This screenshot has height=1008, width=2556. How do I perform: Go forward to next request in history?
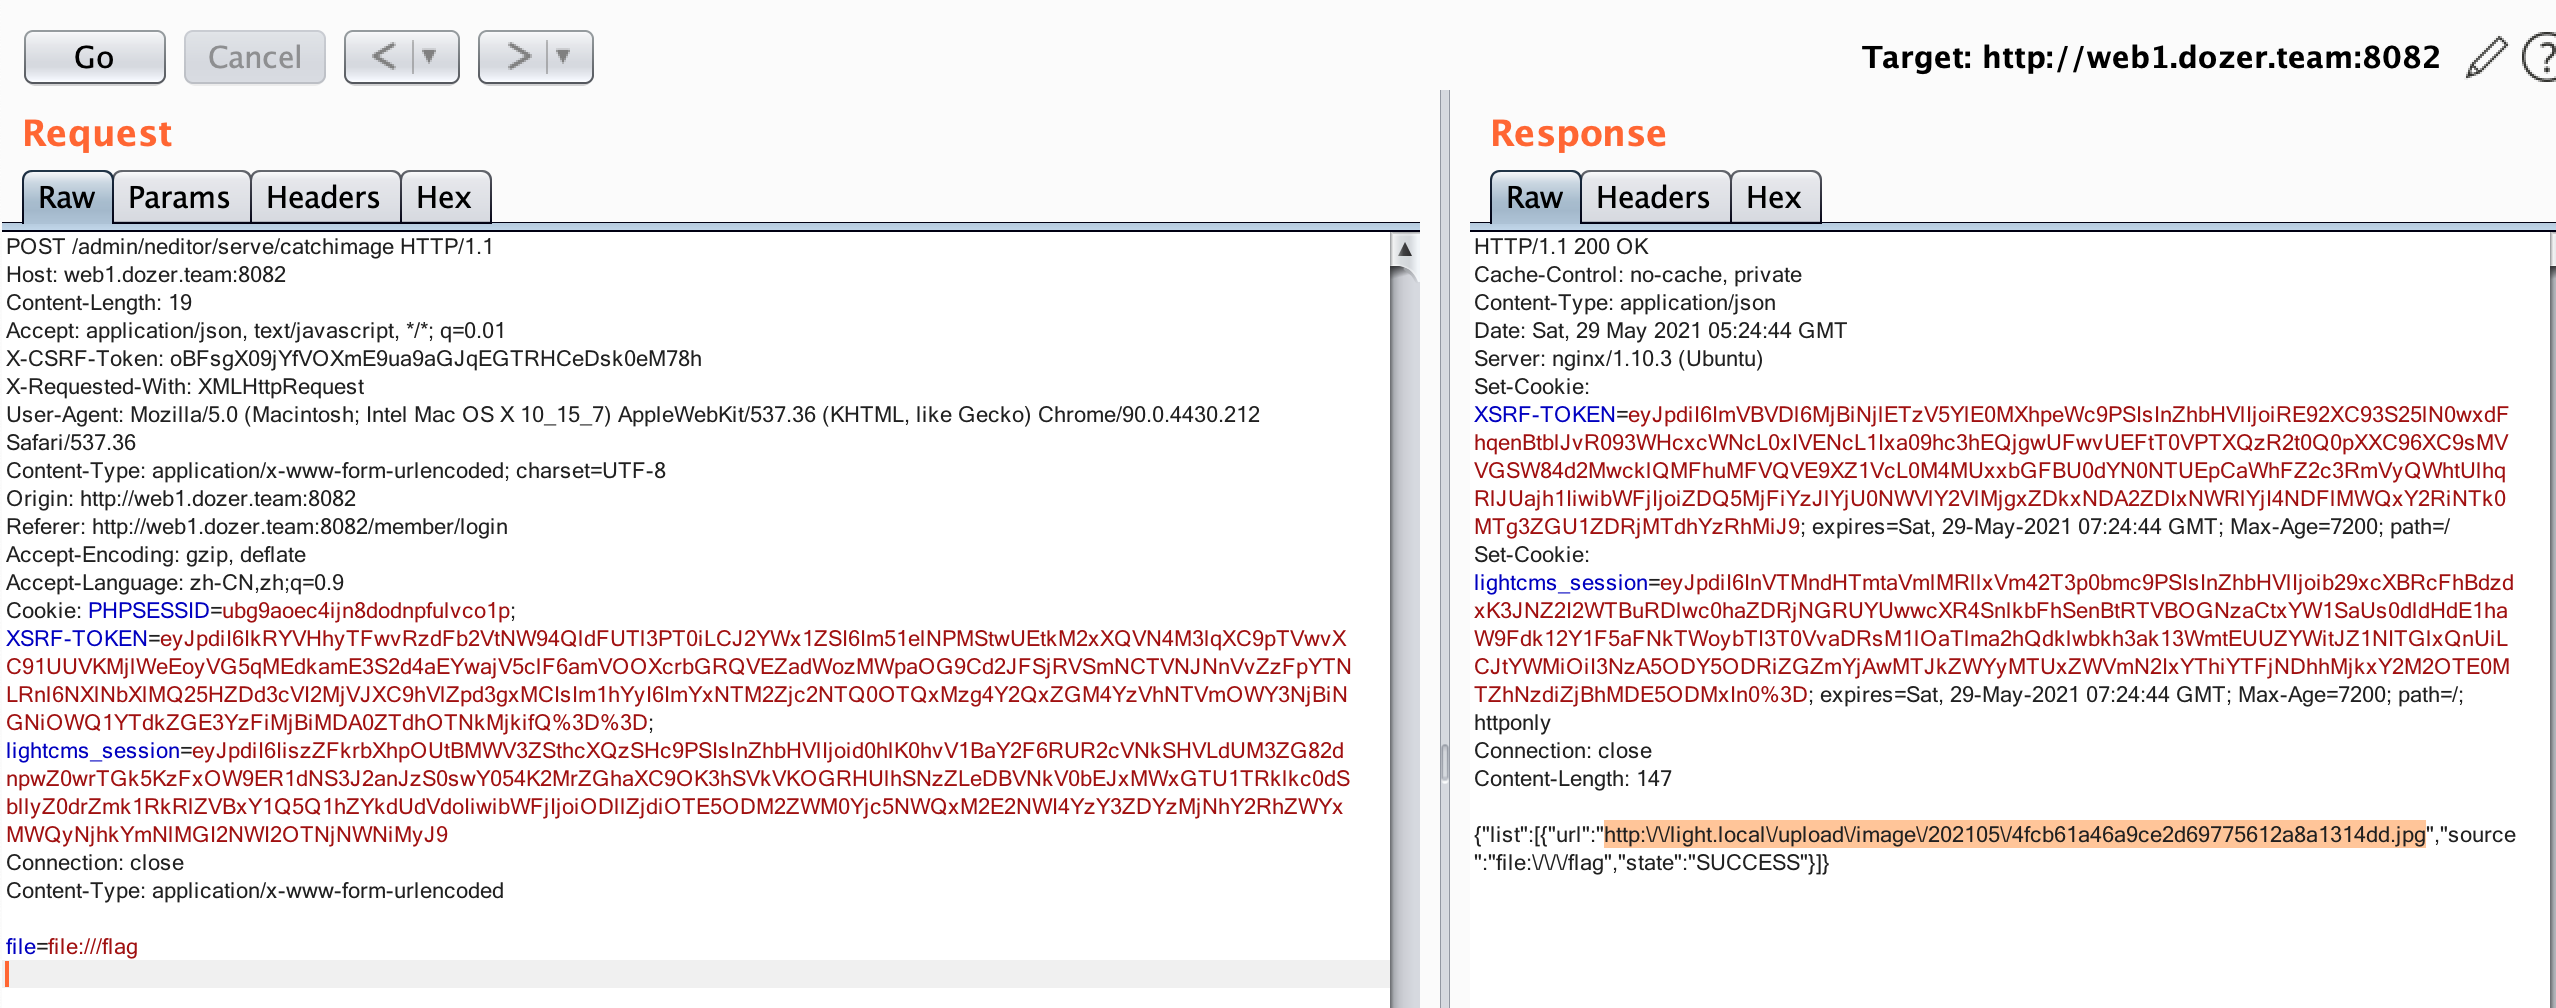(x=518, y=57)
